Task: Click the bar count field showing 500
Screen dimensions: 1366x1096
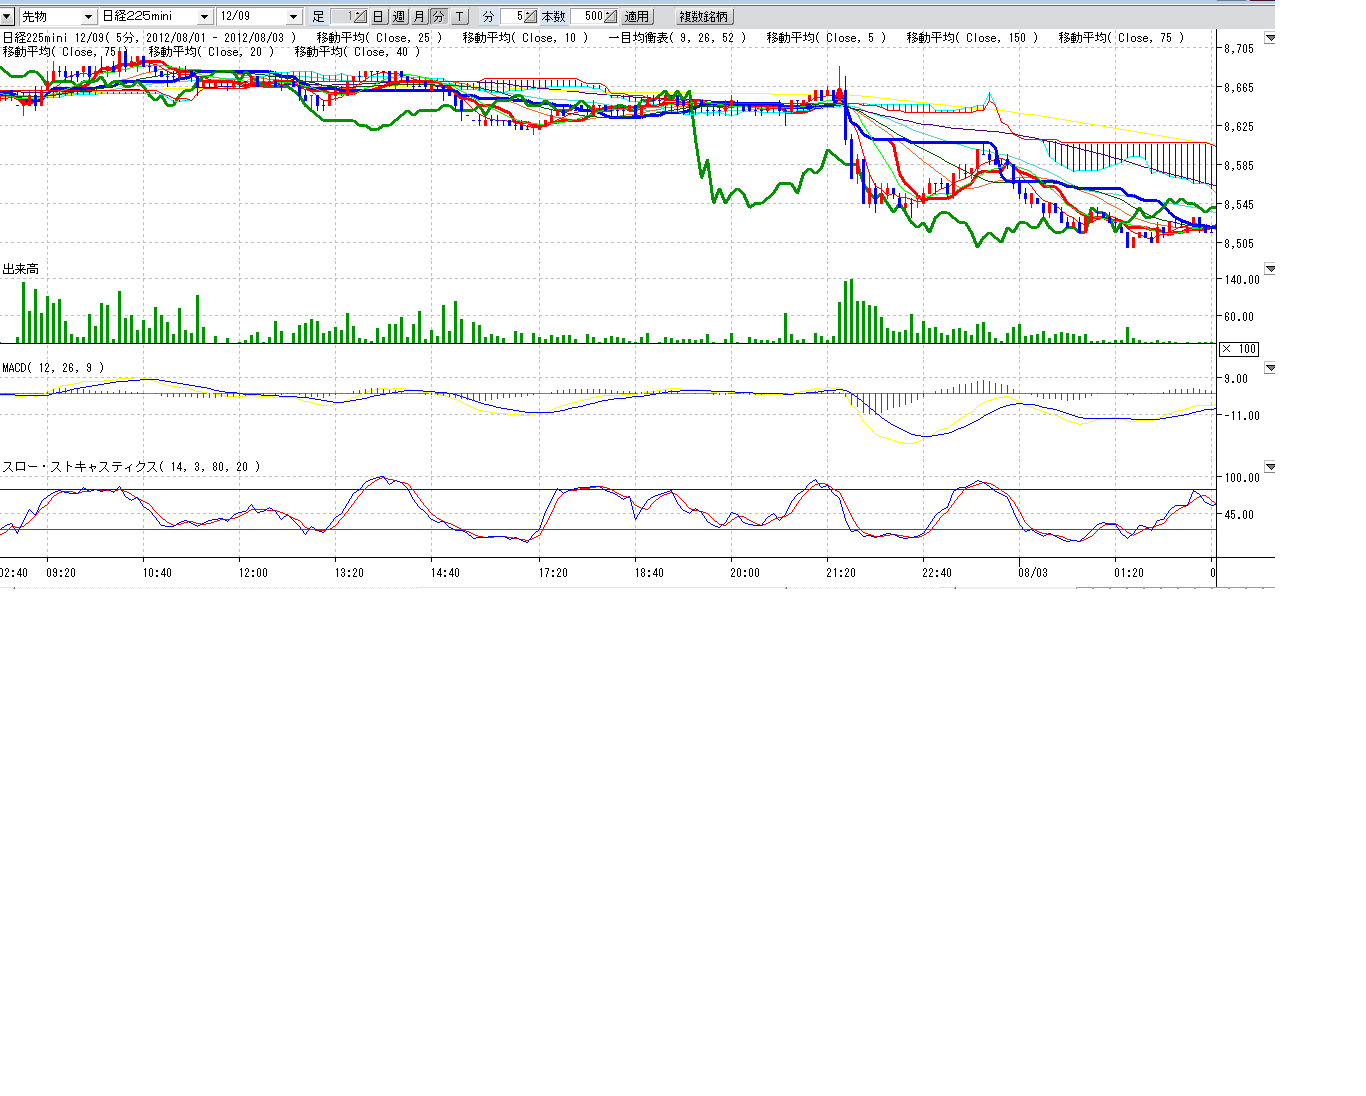Action: [x=588, y=17]
